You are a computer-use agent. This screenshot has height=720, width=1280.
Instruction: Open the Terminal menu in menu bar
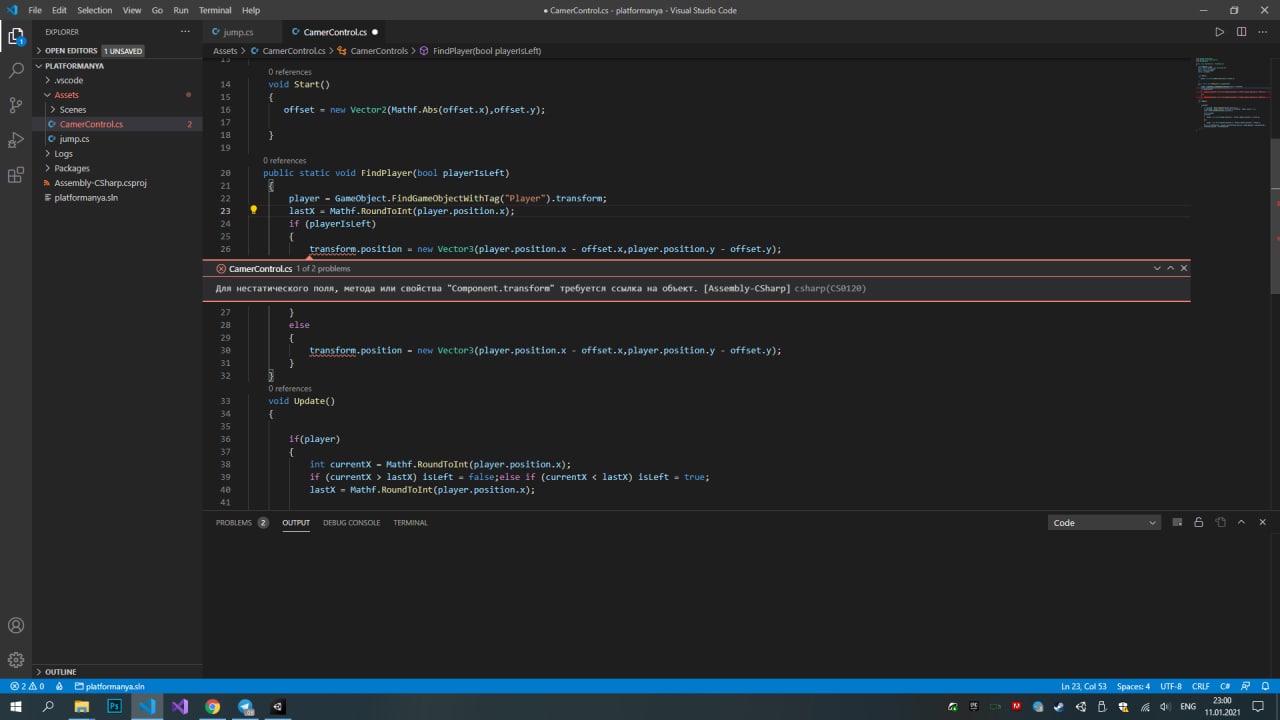(x=214, y=10)
